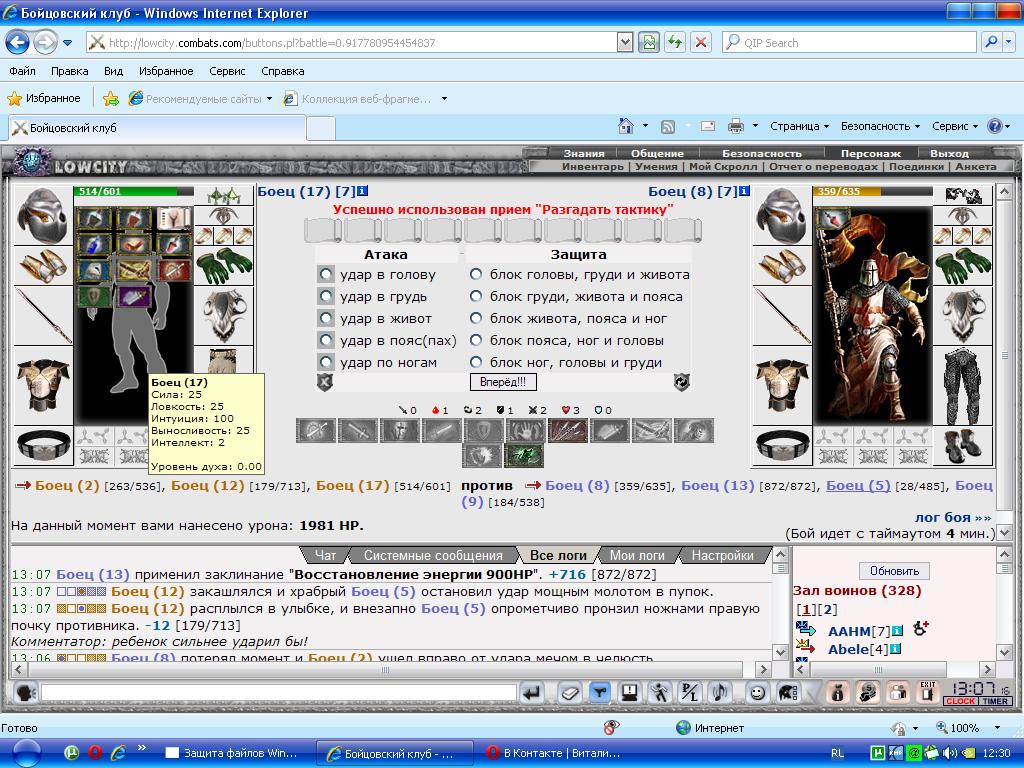1024x768 pixels.
Task: Expand the Страница toolbar menu
Action: 799,126
